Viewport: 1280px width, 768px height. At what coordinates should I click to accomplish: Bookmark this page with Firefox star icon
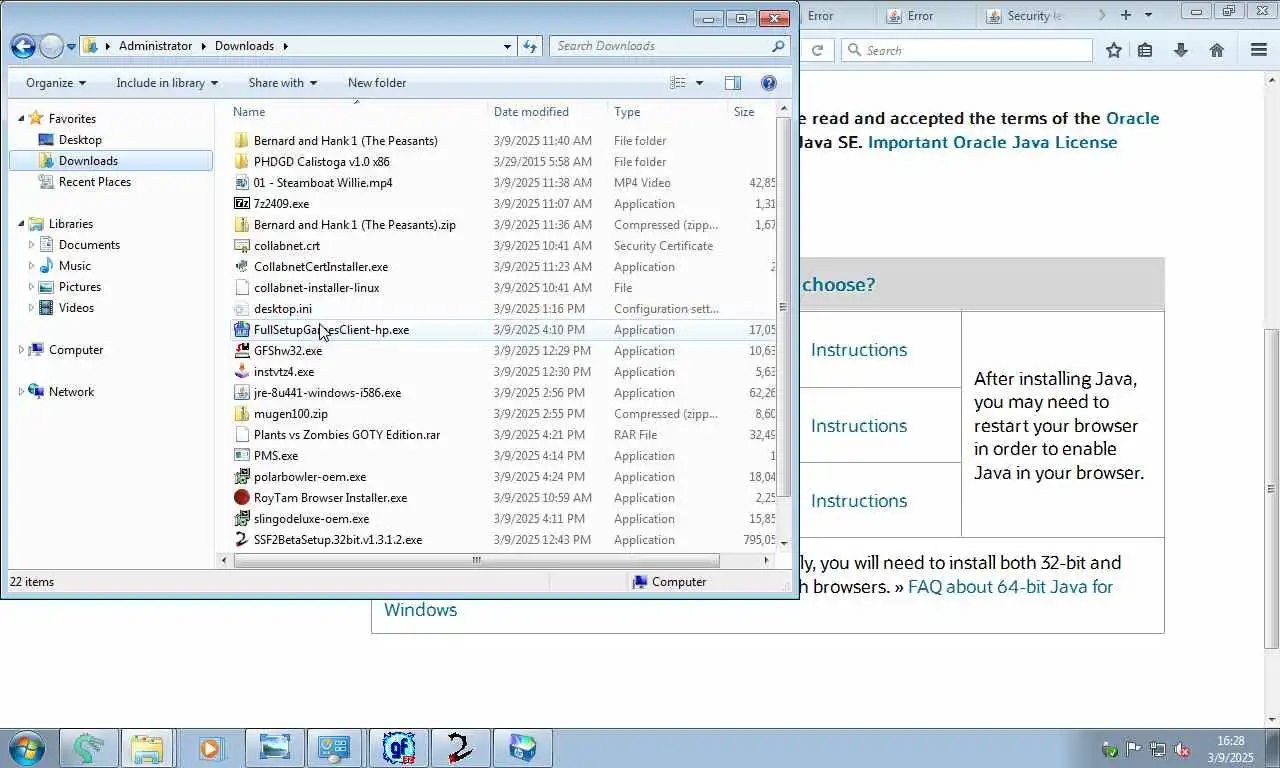1114,50
